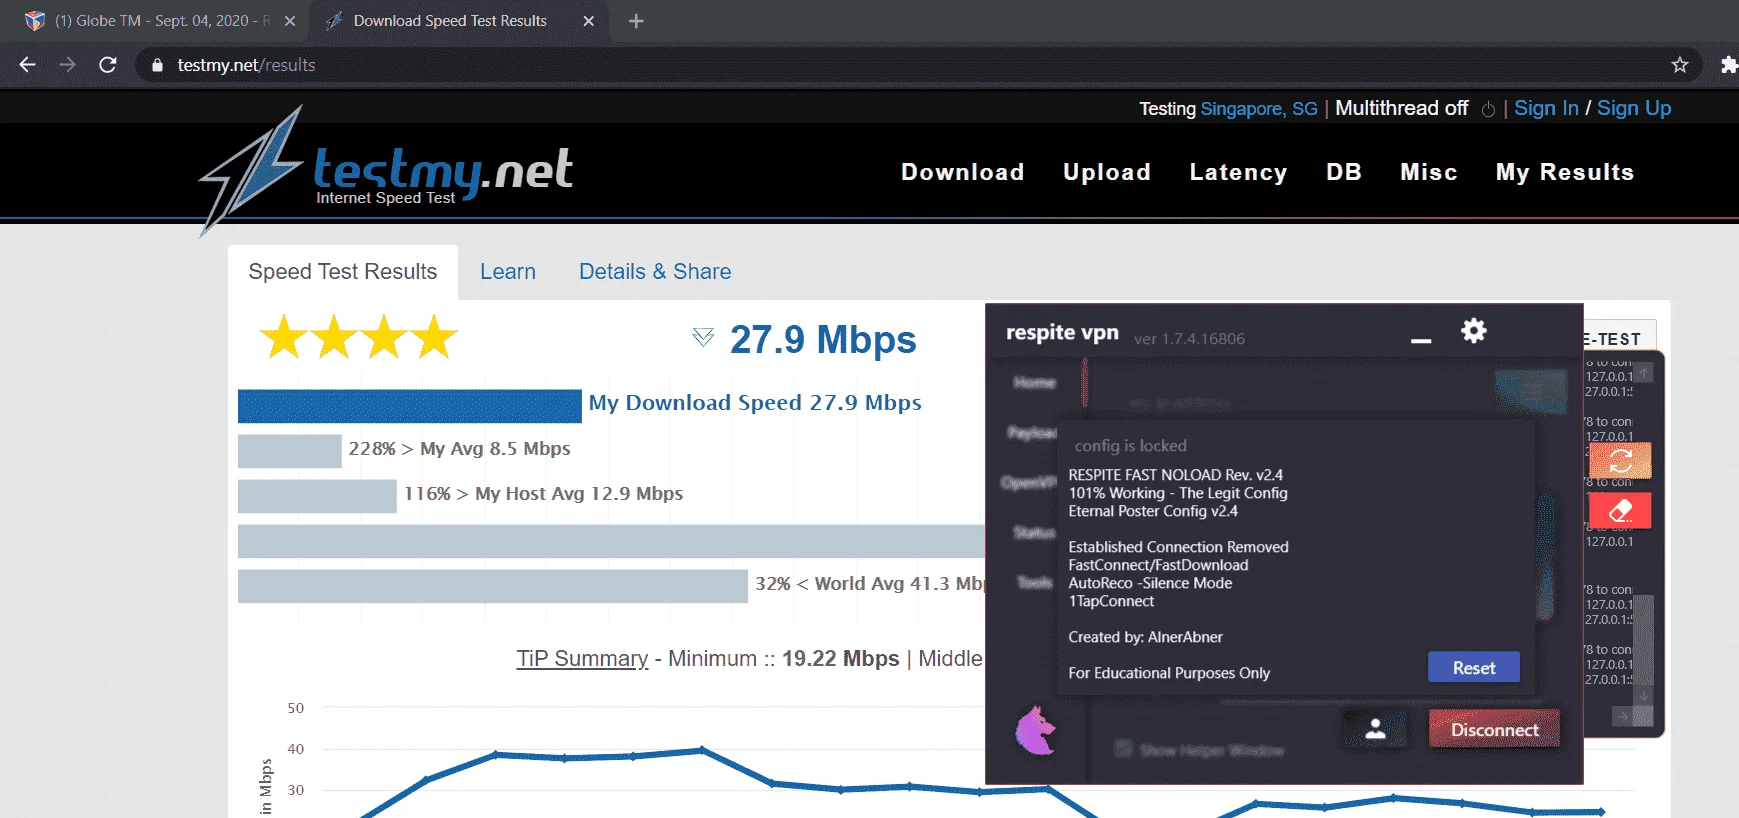Open the Speed Test Results tab

pos(343,272)
